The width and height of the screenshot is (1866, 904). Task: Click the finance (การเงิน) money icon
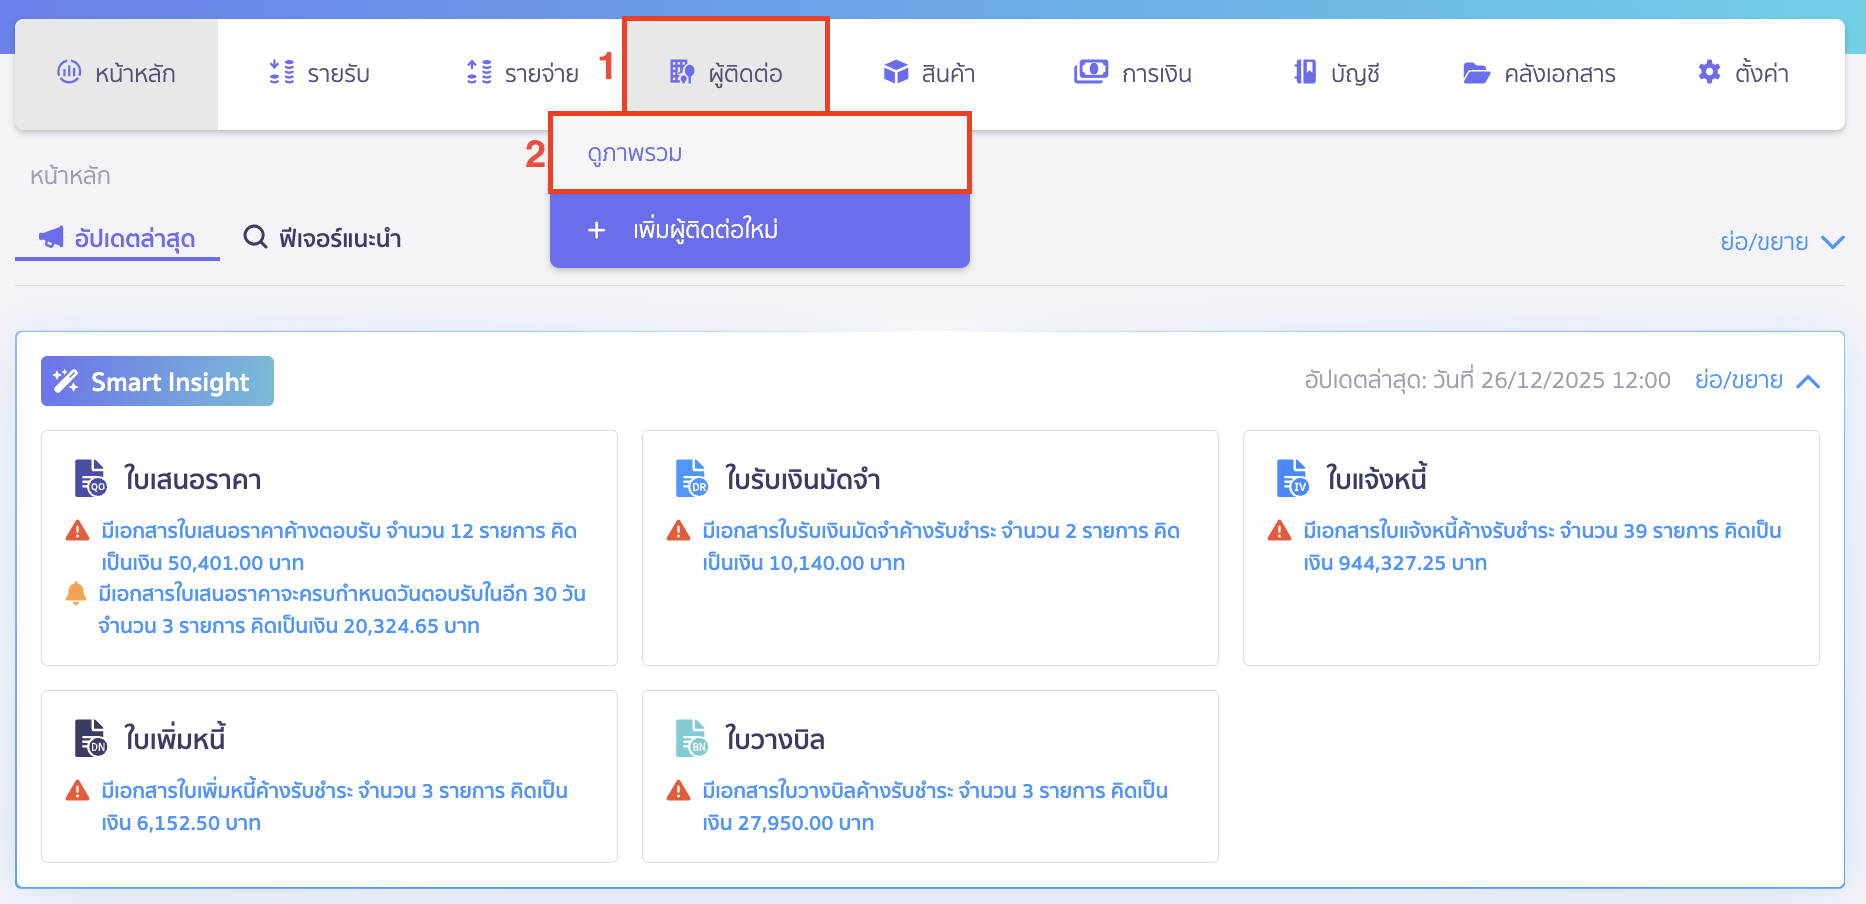point(1091,72)
